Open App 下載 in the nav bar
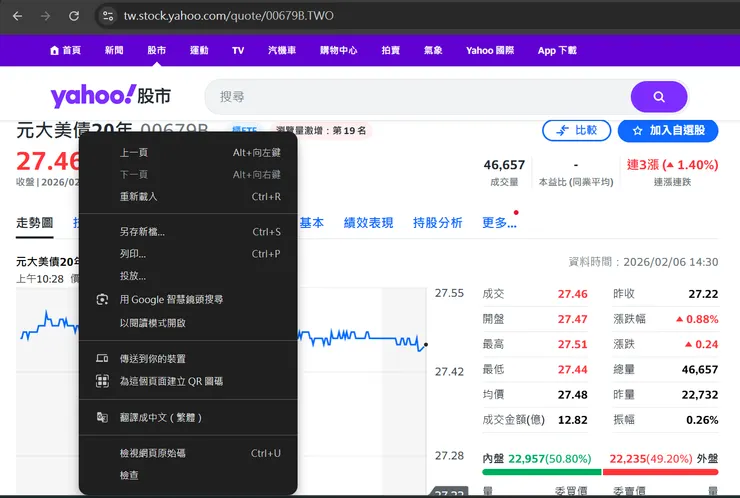 pyautogui.click(x=557, y=51)
